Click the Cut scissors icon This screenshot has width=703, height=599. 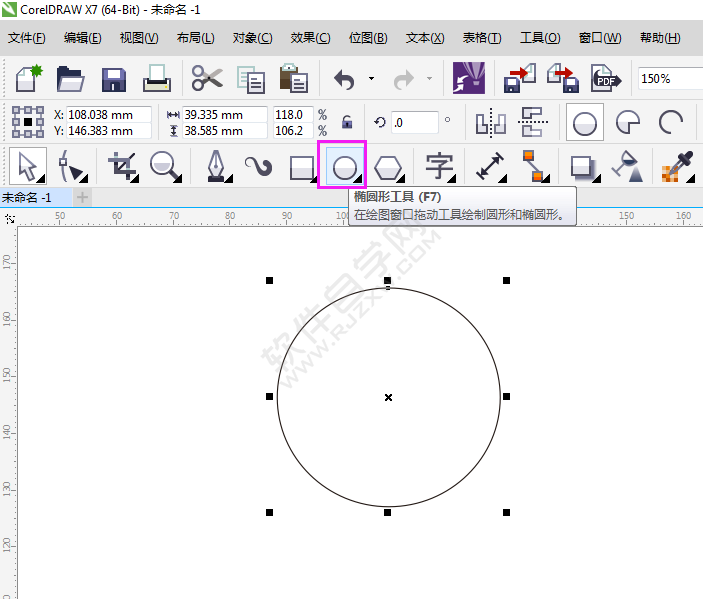207,78
